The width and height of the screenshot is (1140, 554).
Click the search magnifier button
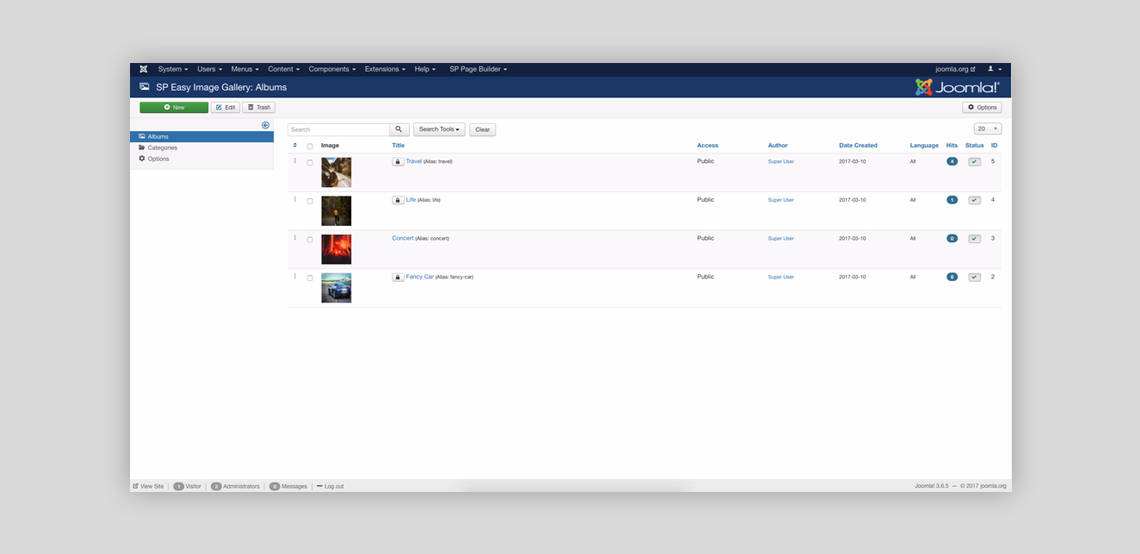pos(399,130)
